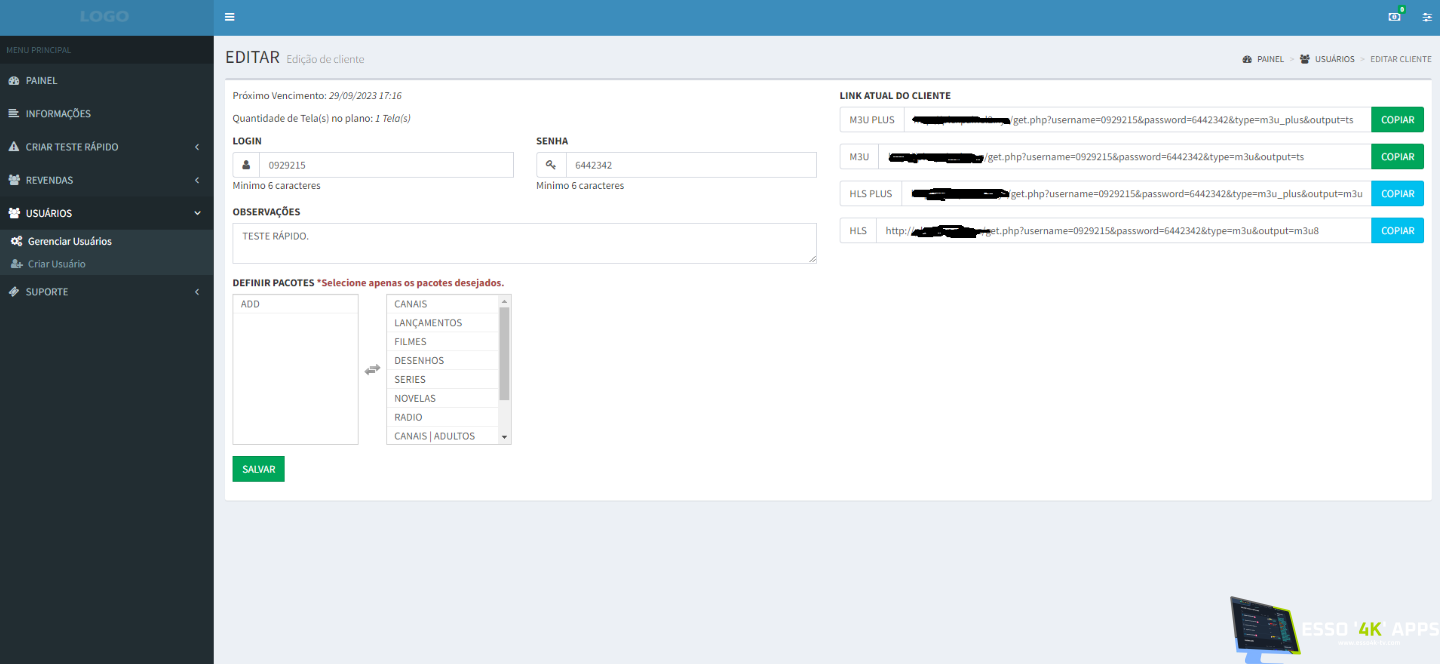The image size is (1440, 664).
Task: Select FILMES in the packages list
Action: coord(411,342)
